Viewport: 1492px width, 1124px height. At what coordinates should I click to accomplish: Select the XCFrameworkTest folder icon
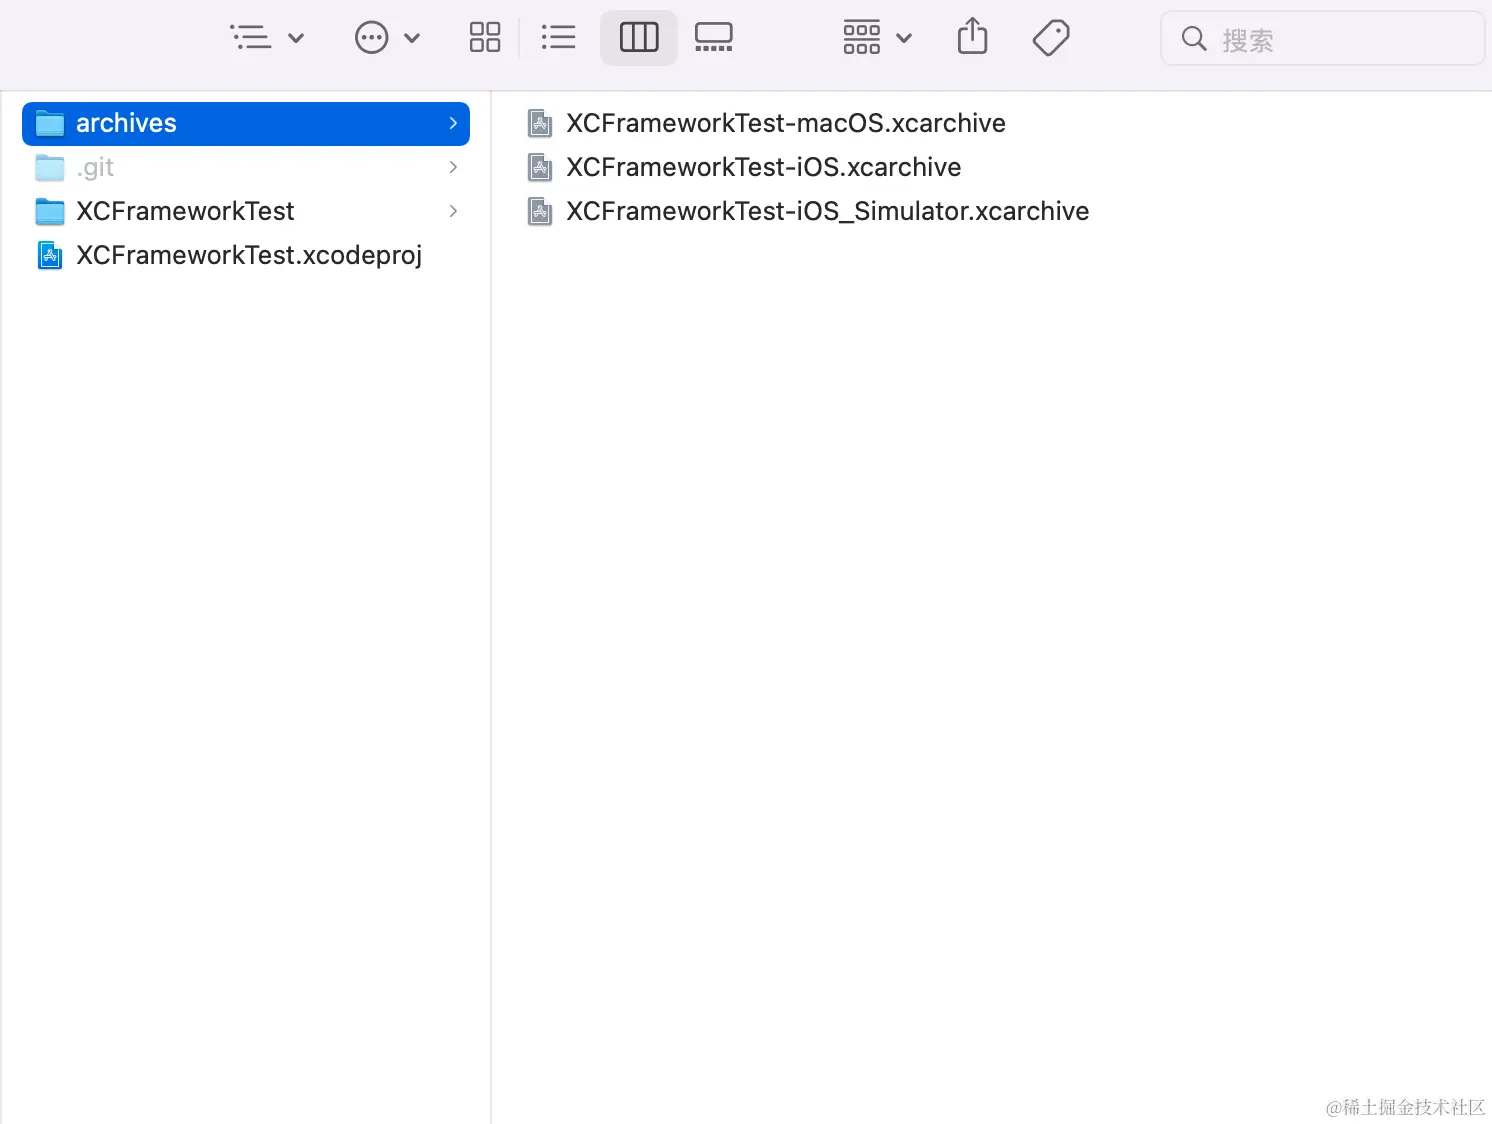(x=50, y=212)
